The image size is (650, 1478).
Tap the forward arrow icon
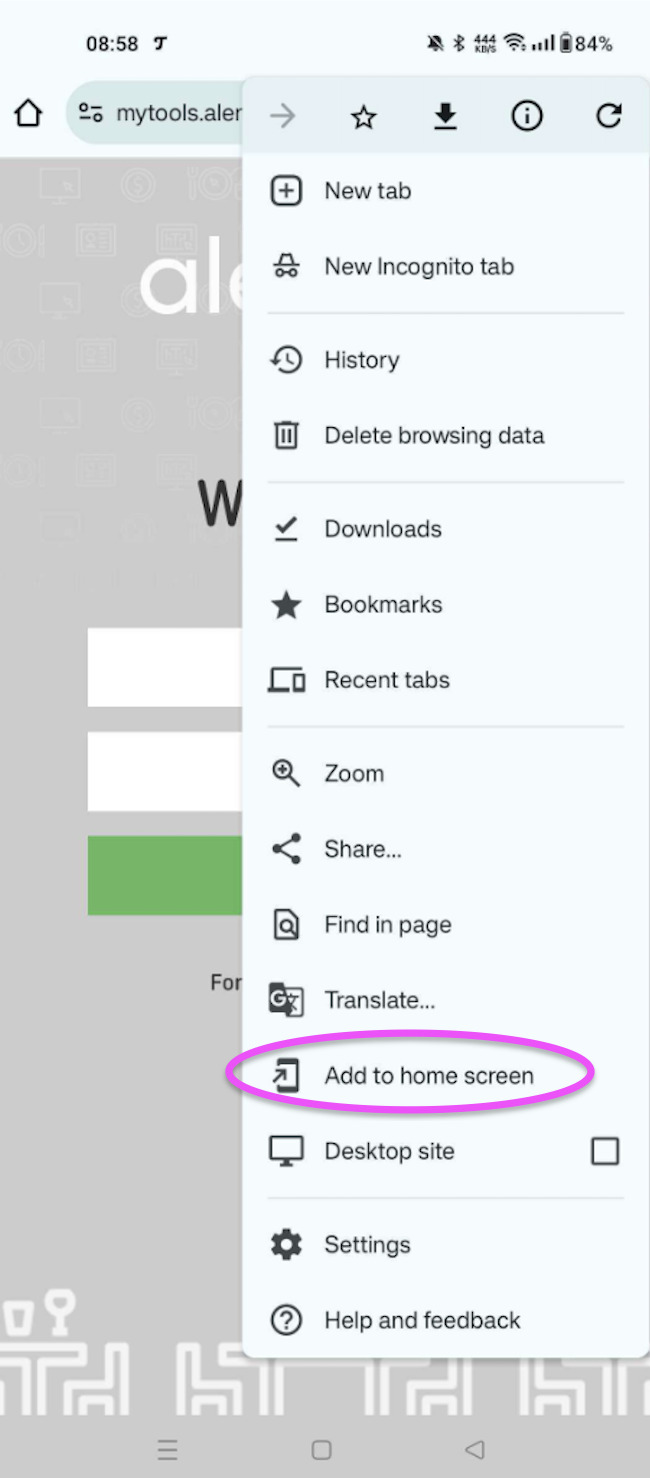click(x=283, y=117)
